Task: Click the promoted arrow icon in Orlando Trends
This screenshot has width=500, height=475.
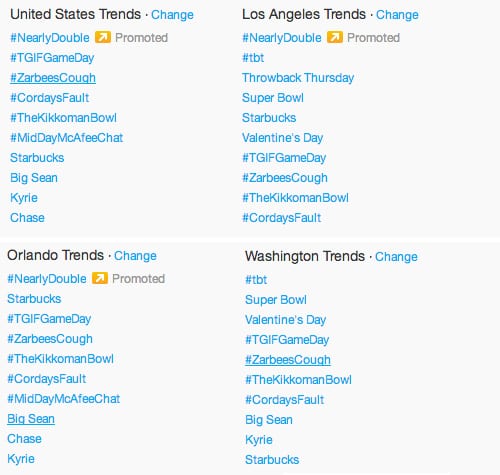Action: pyautogui.click(x=100, y=278)
